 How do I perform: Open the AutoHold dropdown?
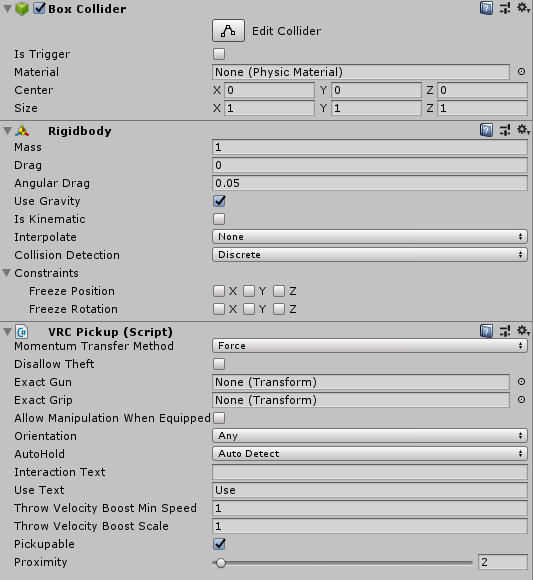pos(370,454)
